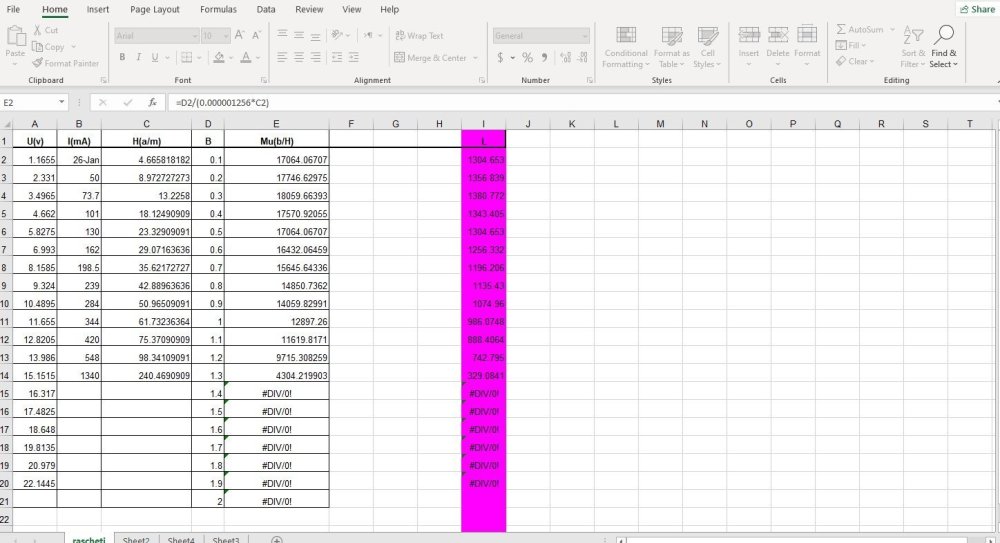Open Conditional Formatting menu
The height and width of the screenshot is (543, 1000).
pyautogui.click(x=626, y=47)
